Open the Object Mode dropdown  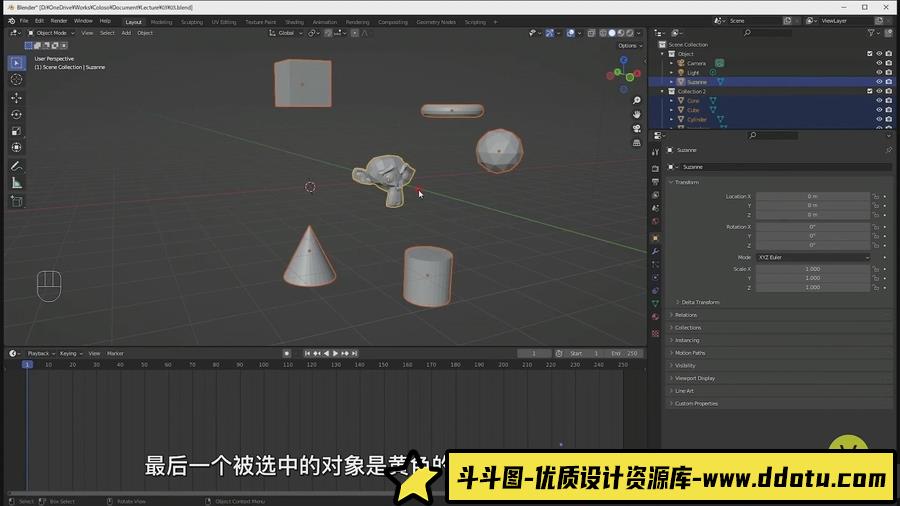(51, 33)
